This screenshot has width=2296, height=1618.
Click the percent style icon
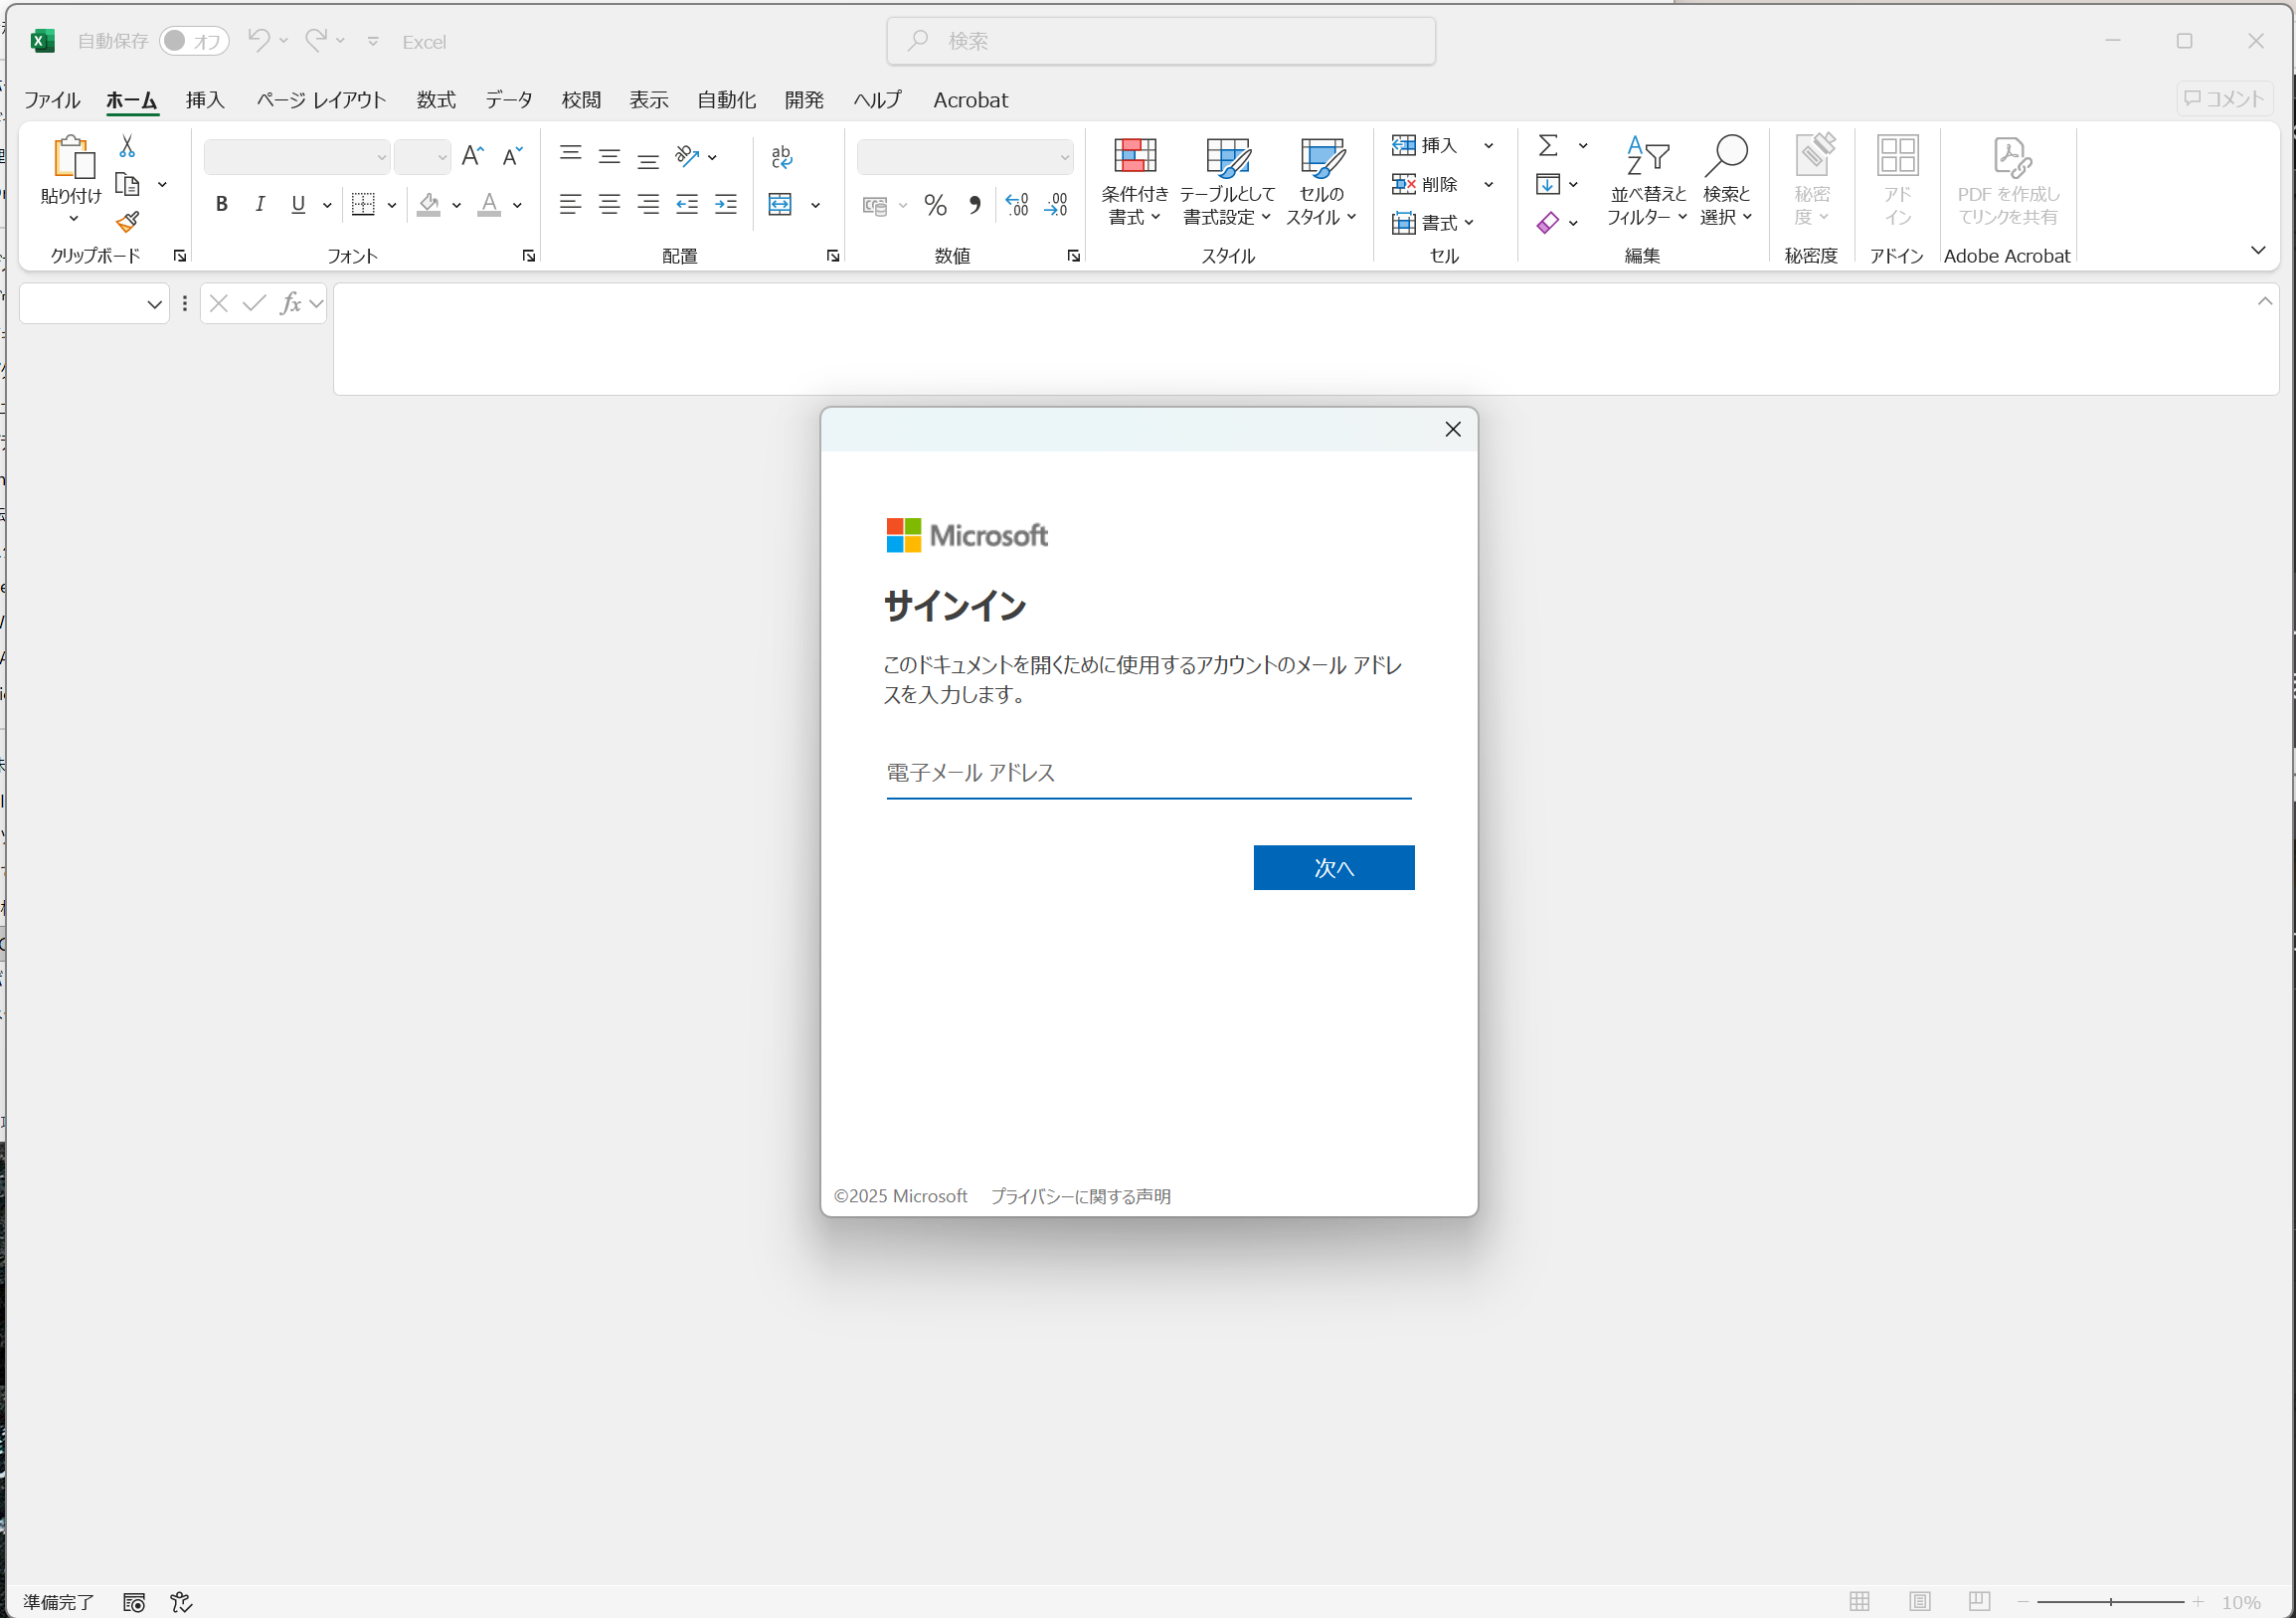(935, 205)
